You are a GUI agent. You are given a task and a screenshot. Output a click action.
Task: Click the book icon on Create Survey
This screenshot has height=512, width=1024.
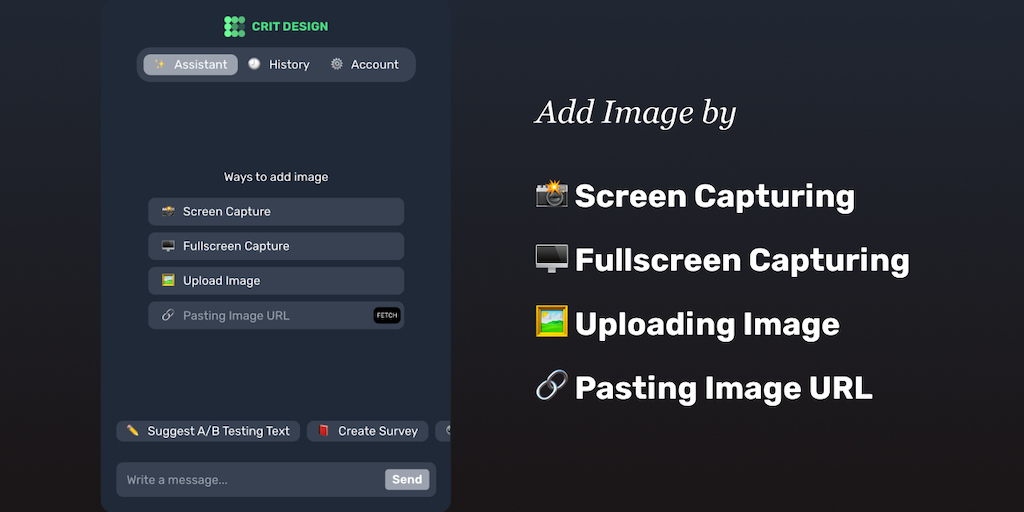point(323,430)
